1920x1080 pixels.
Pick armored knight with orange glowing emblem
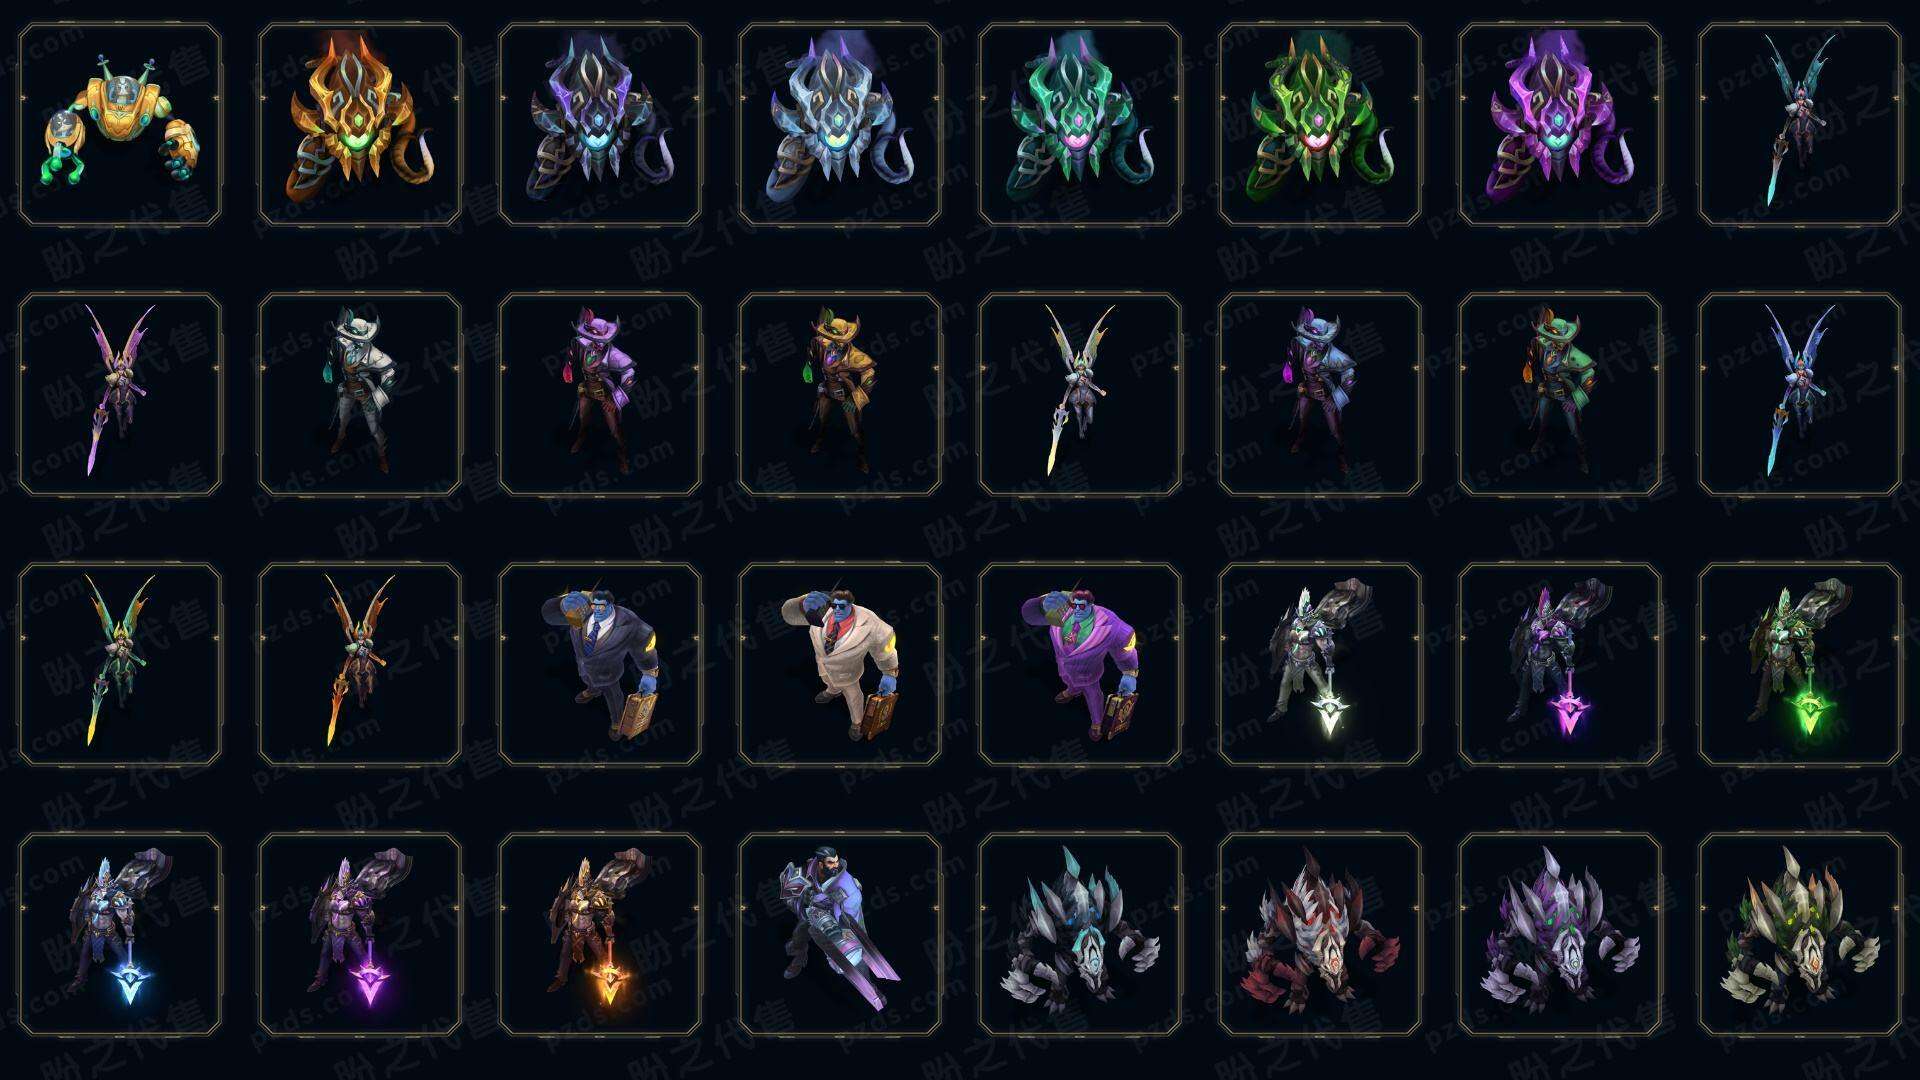pyautogui.click(x=600, y=934)
